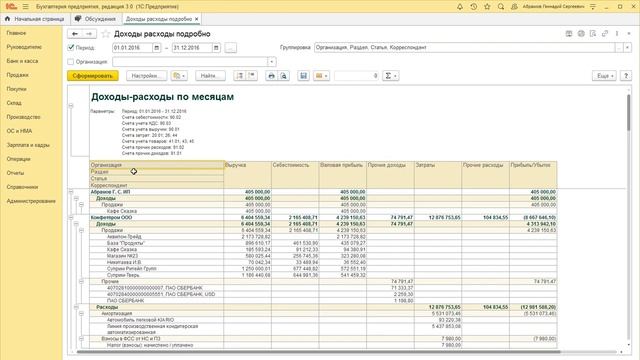Collapse Амортизация group
640x360 pixels.
click(81, 313)
